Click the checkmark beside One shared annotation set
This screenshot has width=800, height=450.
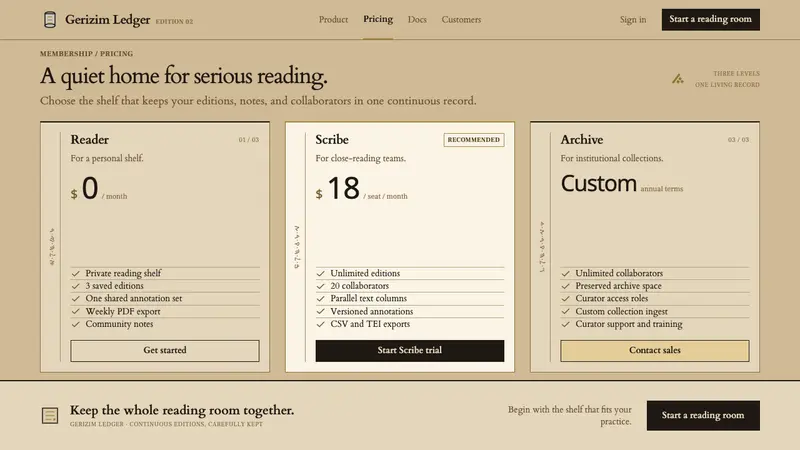[x=76, y=298]
